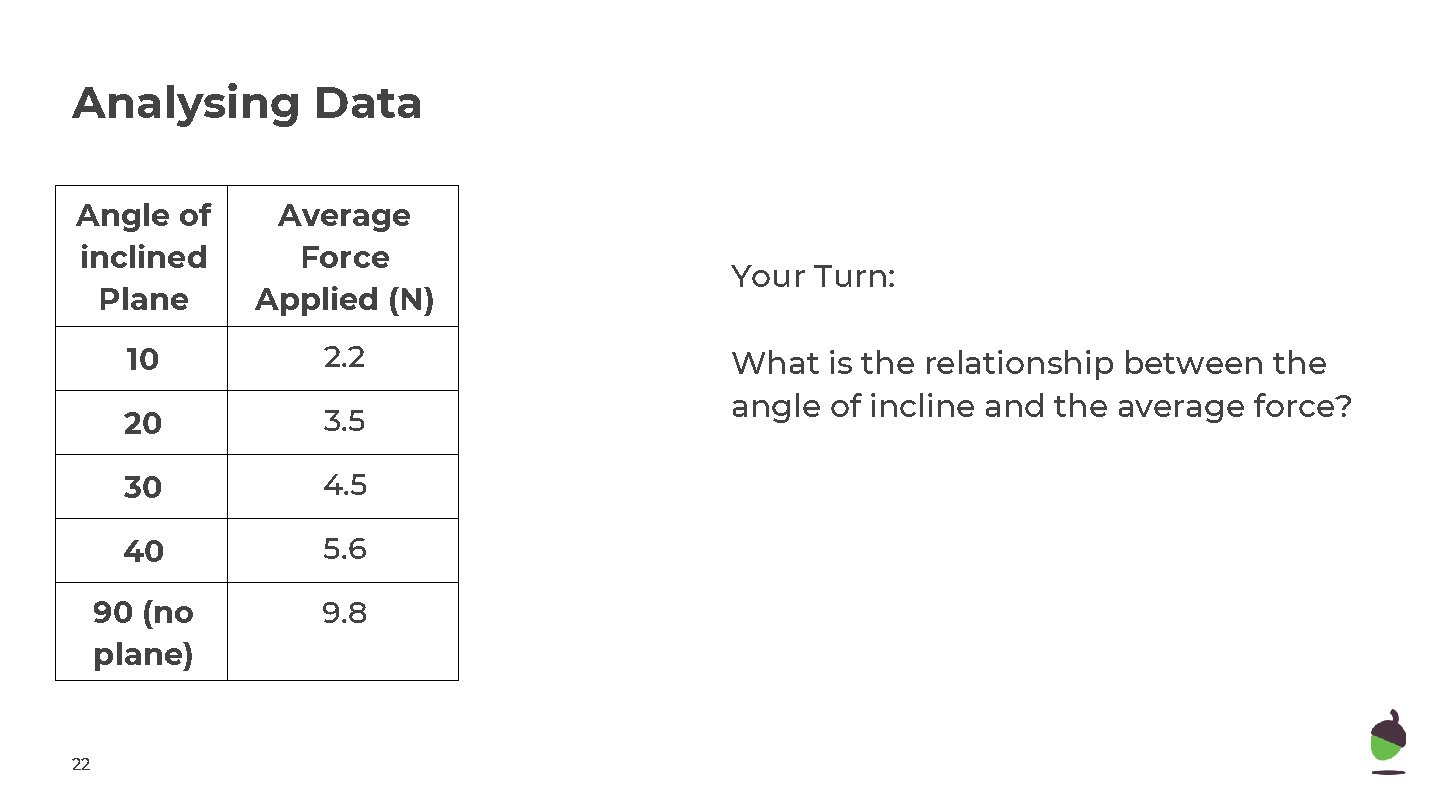Select the angle cell showing 10
This screenshot has height=810, width=1440.
(143, 359)
